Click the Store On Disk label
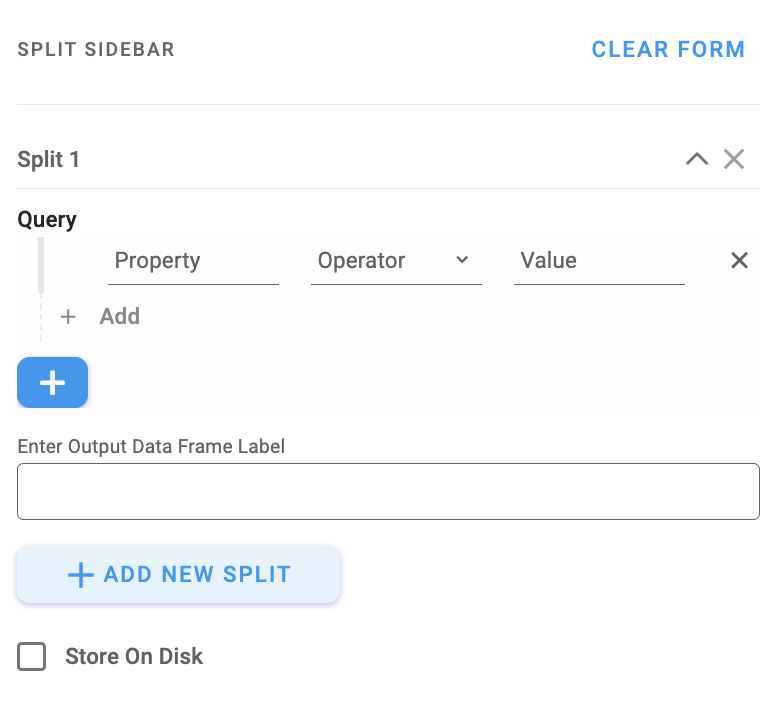The width and height of the screenshot is (782, 708). (x=134, y=657)
